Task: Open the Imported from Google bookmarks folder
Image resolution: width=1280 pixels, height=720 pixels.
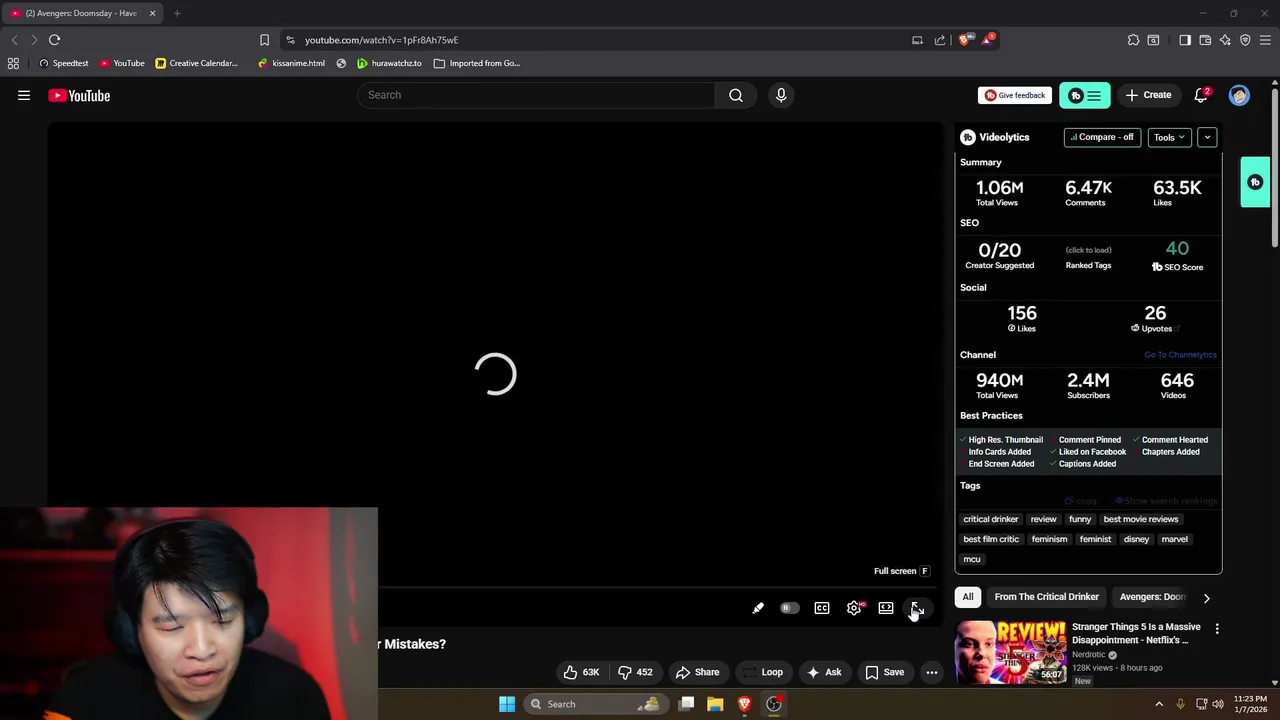Action: [x=477, y=63]
